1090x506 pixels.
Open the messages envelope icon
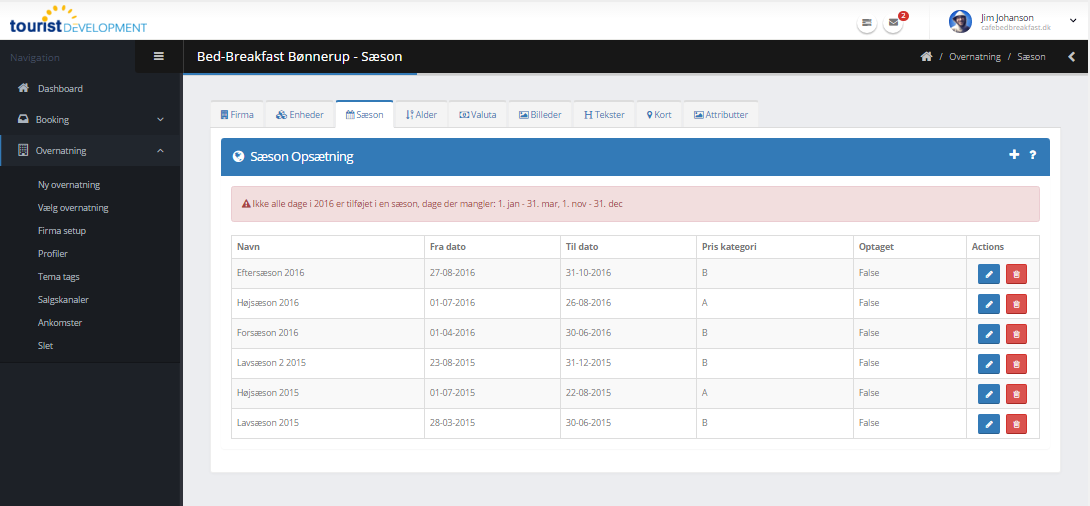[x=893, y=22]
